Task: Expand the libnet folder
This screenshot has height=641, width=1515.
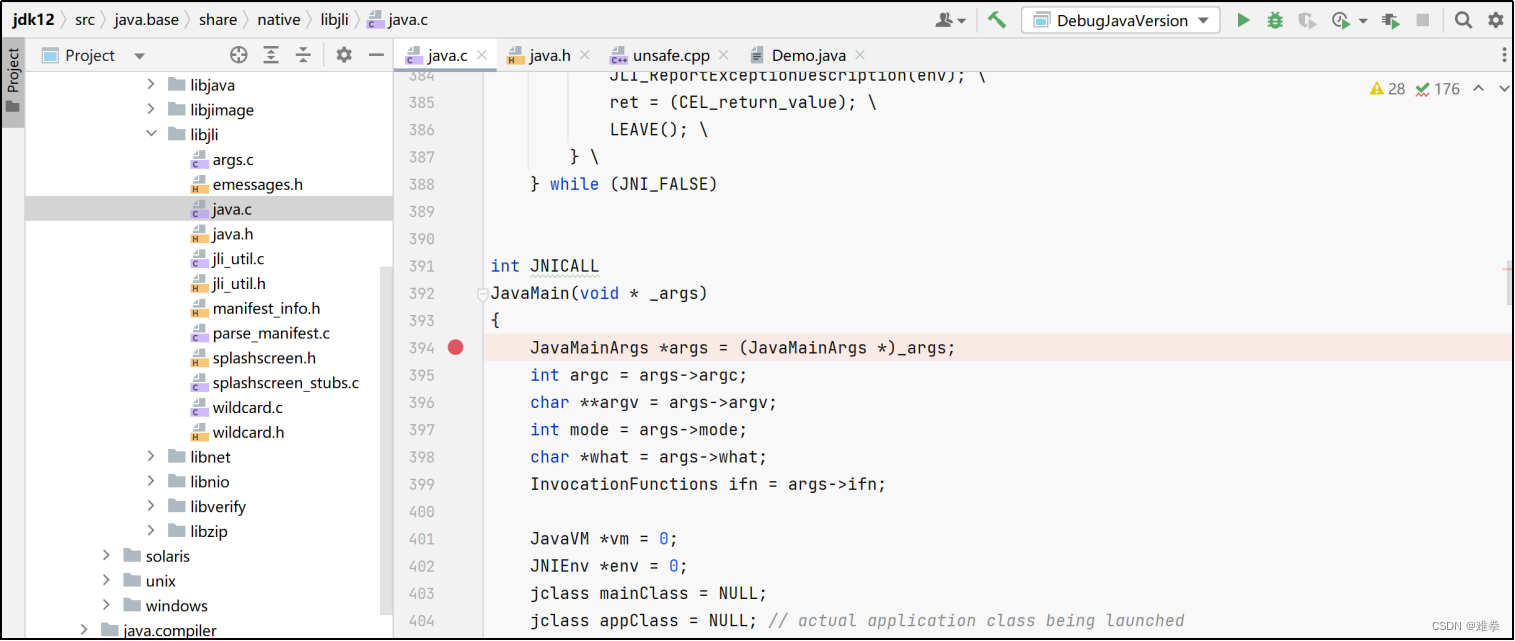Action: tap(151, 456)
